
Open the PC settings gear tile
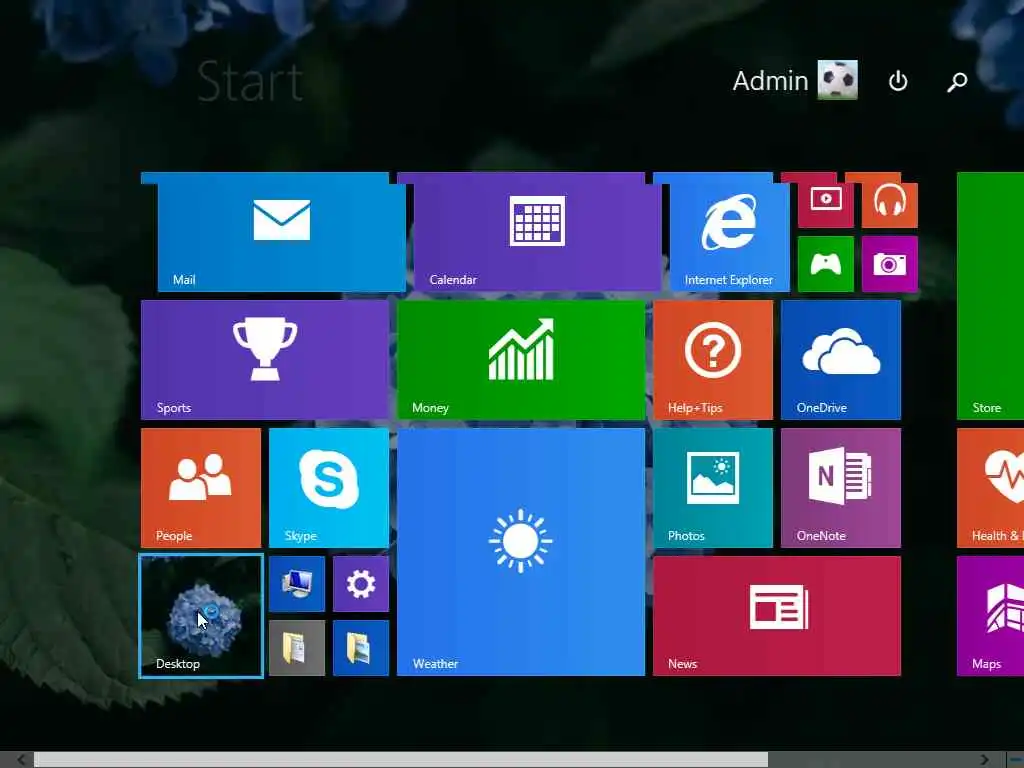coord(360,584)
